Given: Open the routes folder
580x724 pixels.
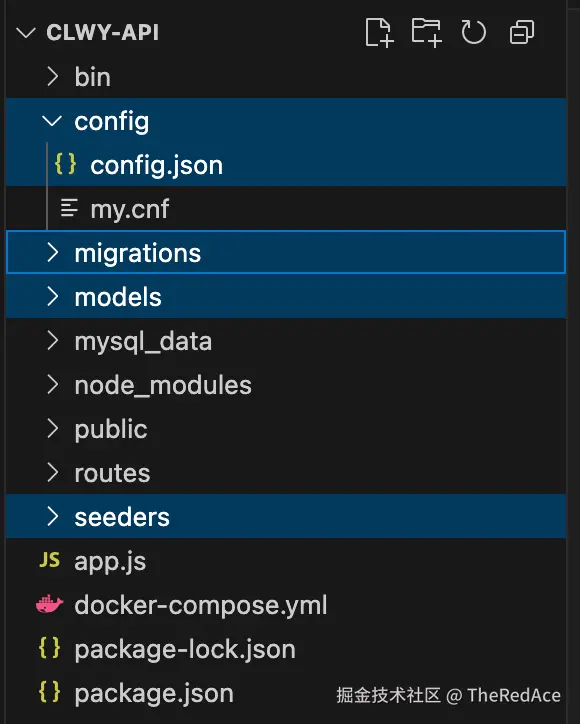Looking at the screenshot, I should [286, 472].
